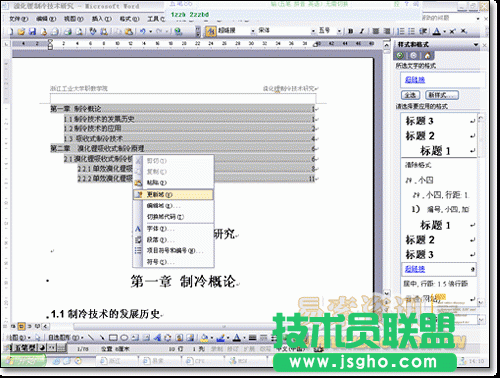The height and width of the screenshot is (378, 500).
Task: Open the task pane title dropdown arrow
Action: [476, 44]
